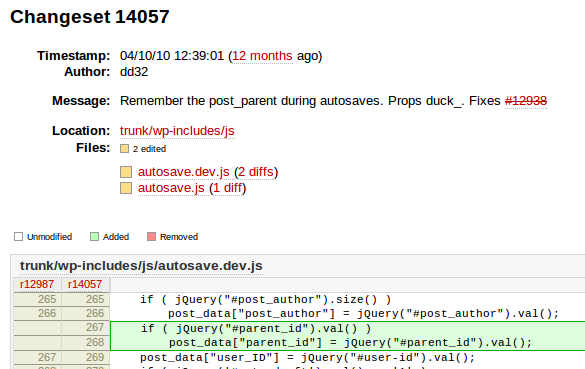The height and width of the screenshot is (369, 585).
Task: Click 'Remember the post_parent during autosaves' message
Action: (251, 101)
